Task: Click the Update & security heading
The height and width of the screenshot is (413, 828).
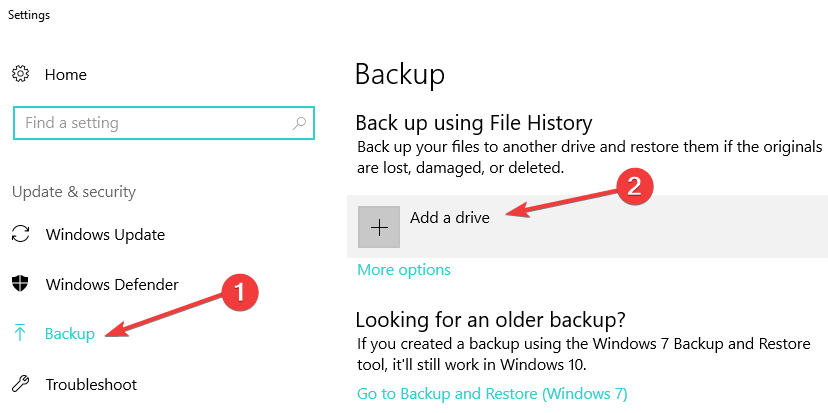Action: tap(74, 192)
